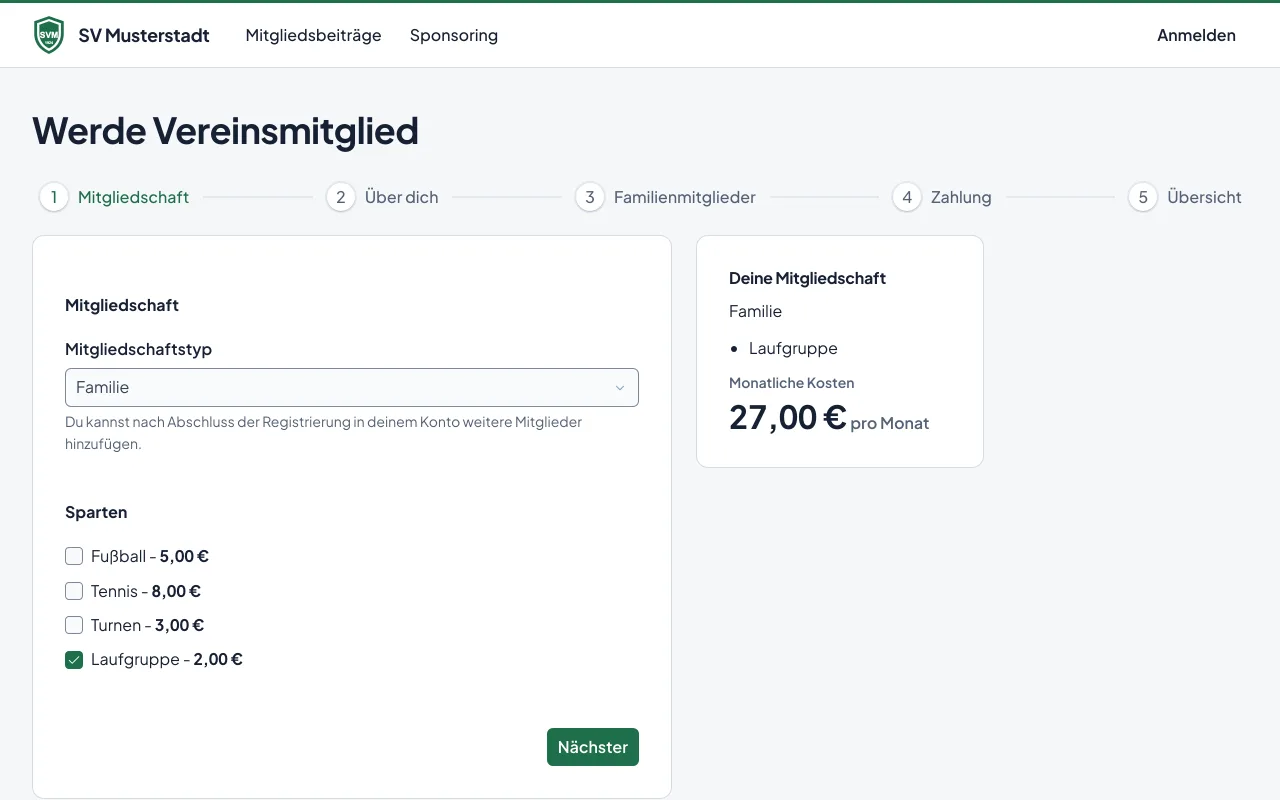Click the 27,00 € monthly cost value

point(788,417)
